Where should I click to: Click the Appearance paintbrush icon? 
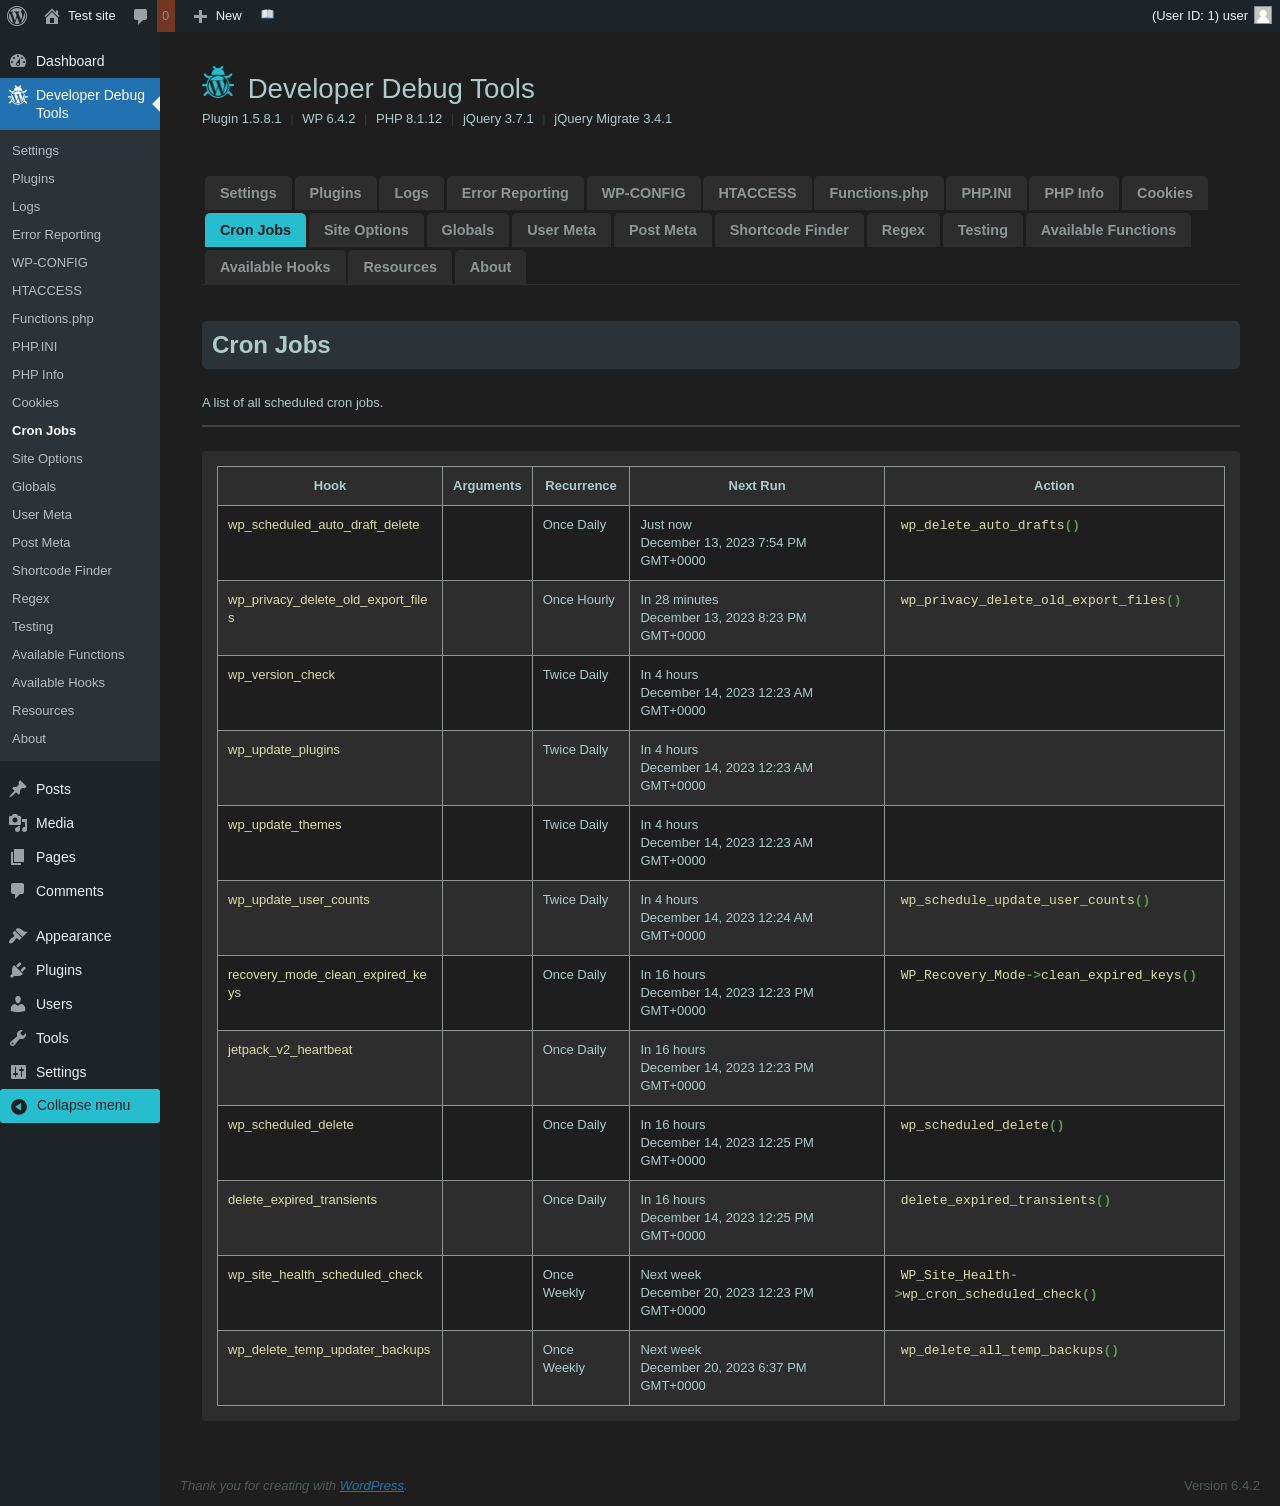[x=18, y=936]
